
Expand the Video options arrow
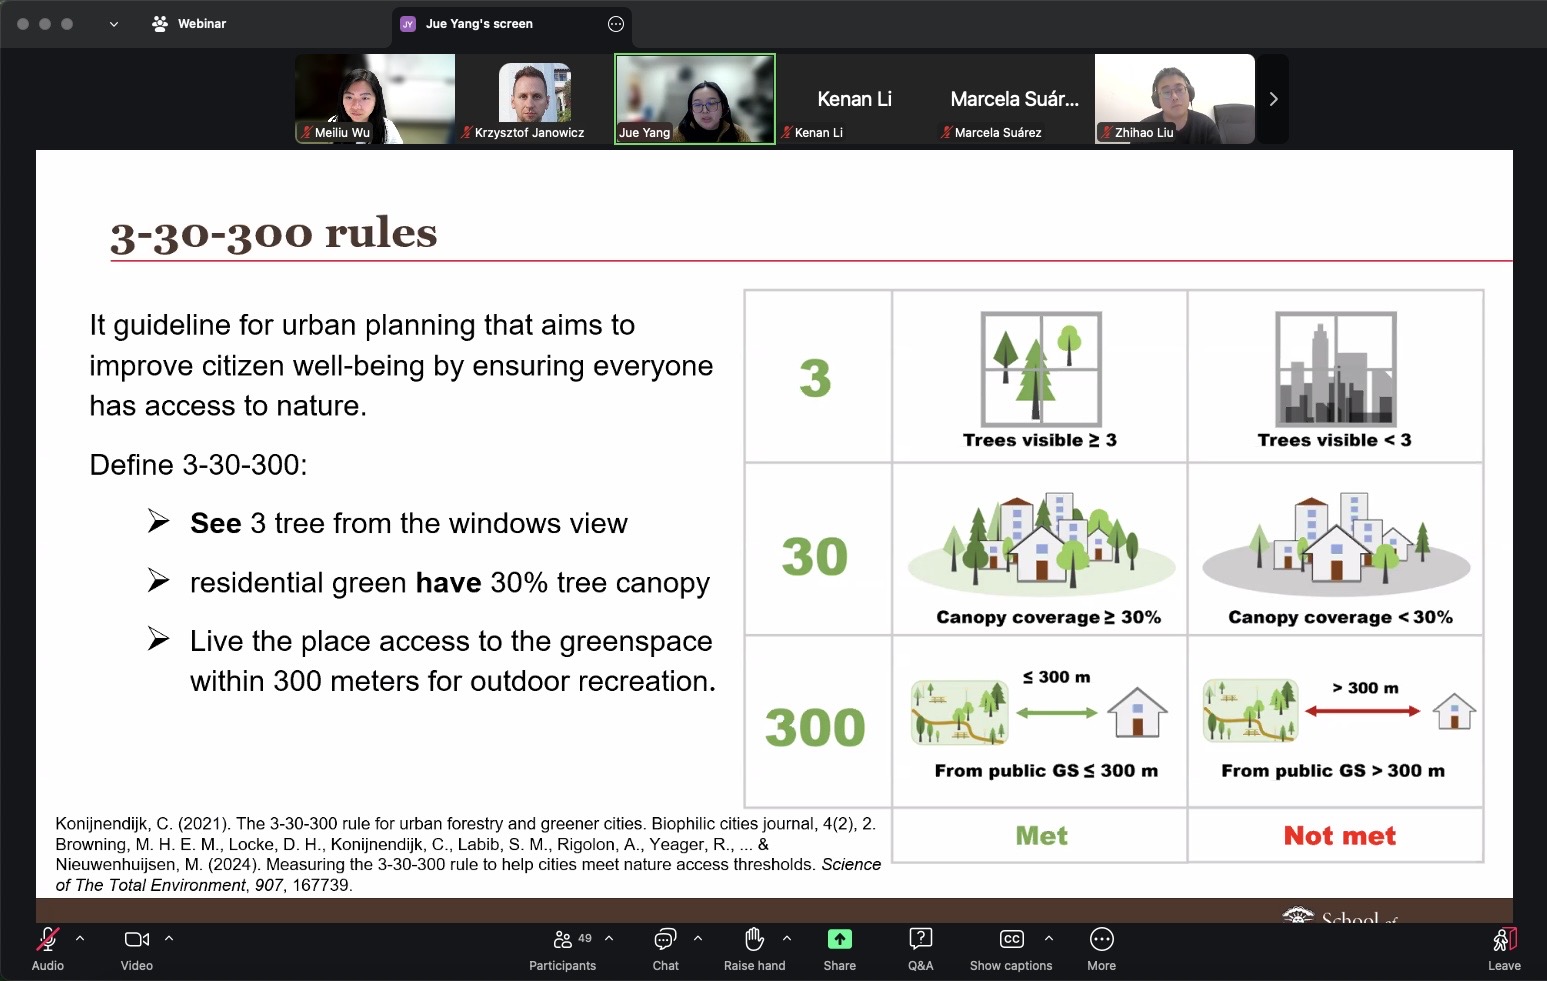pyautogui.click(x=169, y=939)
